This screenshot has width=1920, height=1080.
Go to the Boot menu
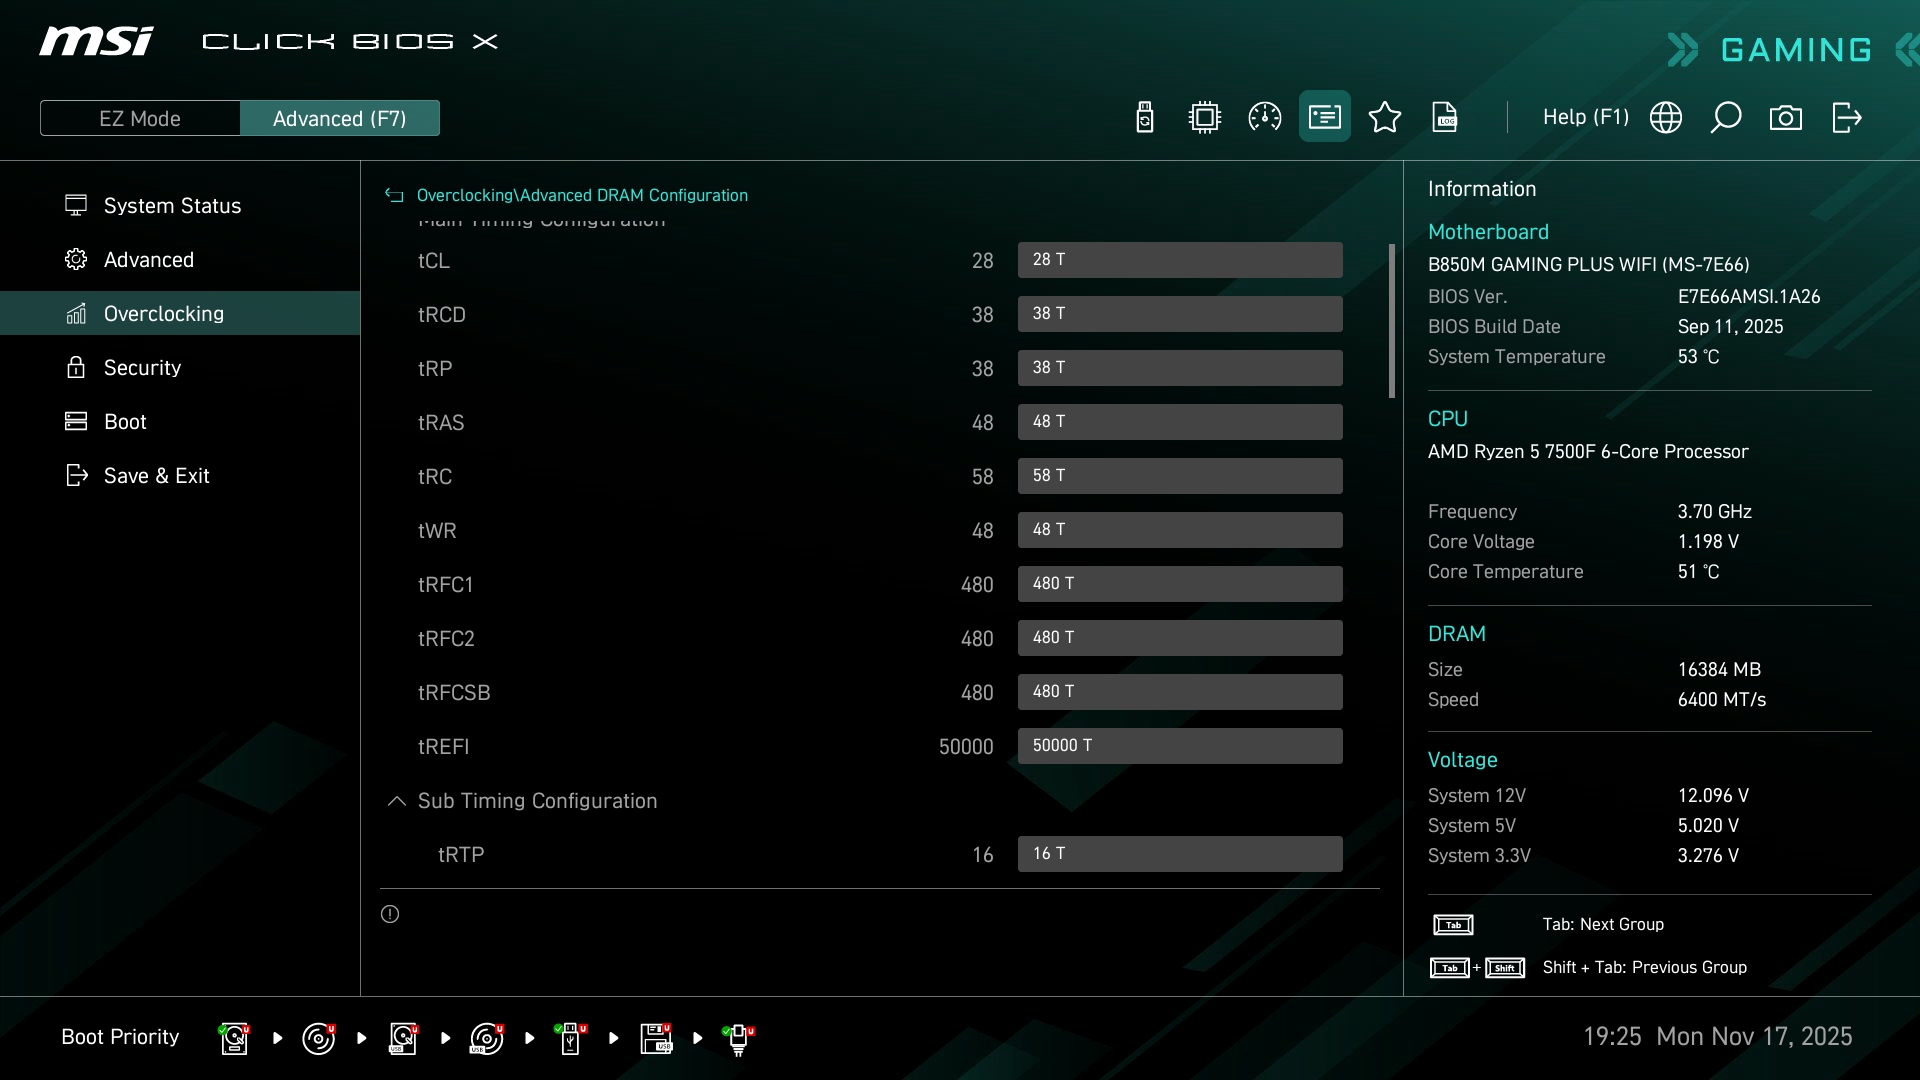pyautogui.click(x=180, y=421)
